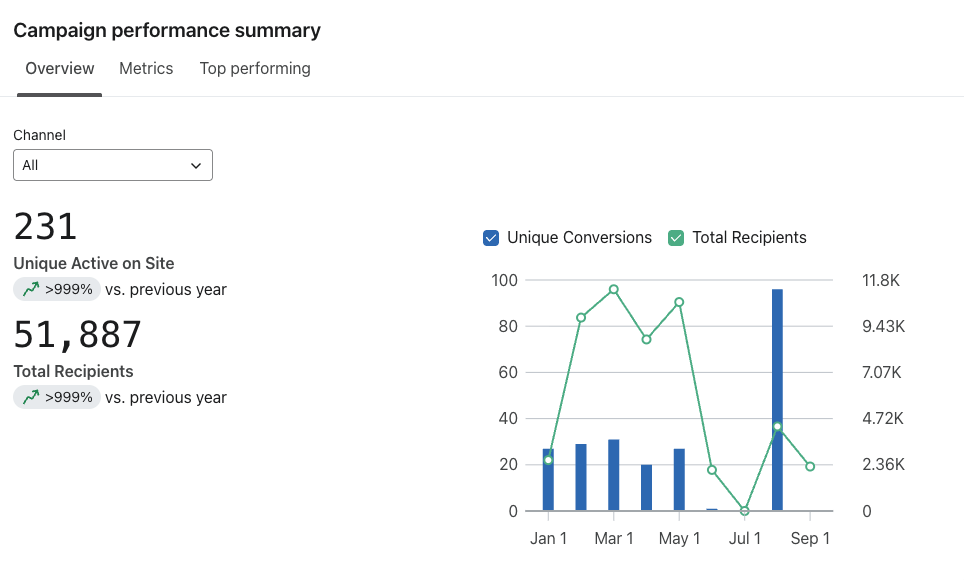
Task: Click the blue checkmark icon beside Unique Conversions
Action: tap(490, 237)
